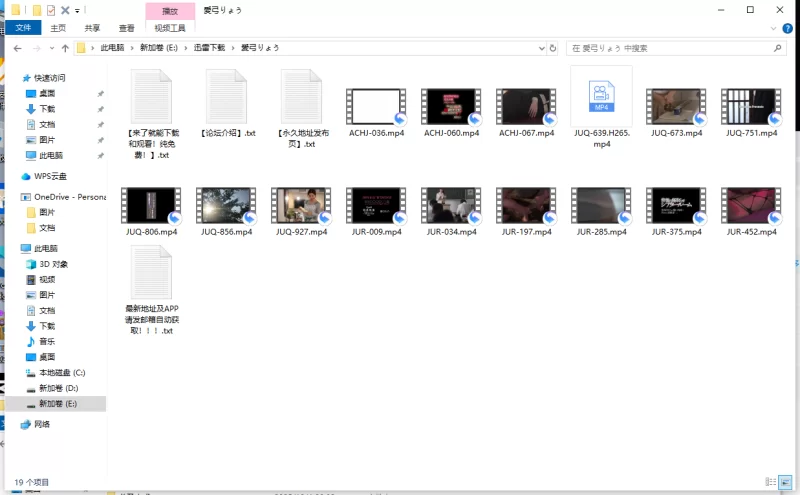The image size is (800, 495).
Task: Select large icons view in status bar
Action: [x=783, y=483]
